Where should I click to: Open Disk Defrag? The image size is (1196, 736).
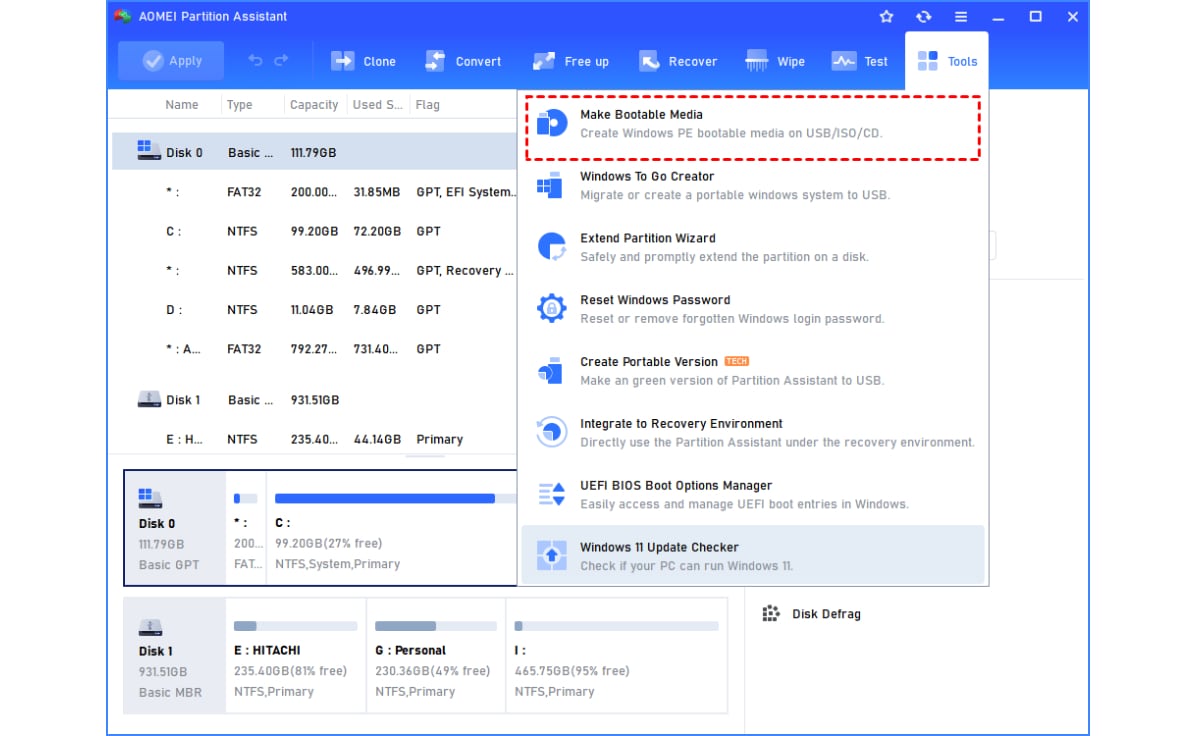click(812, 613)
